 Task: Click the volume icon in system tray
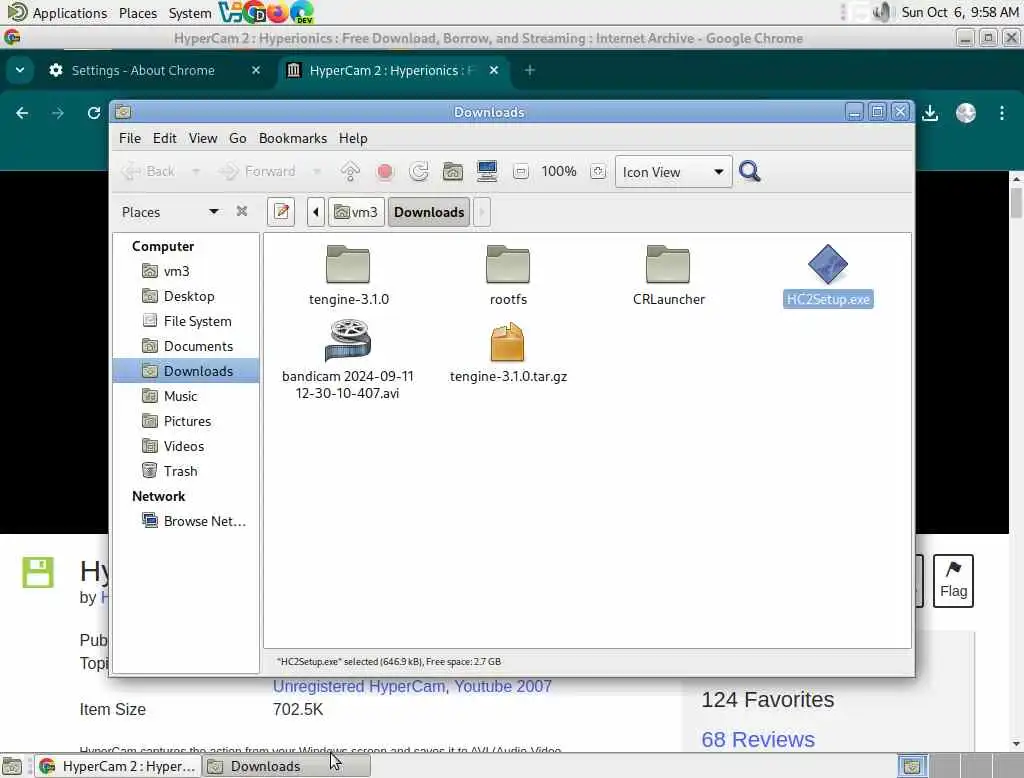881,12
